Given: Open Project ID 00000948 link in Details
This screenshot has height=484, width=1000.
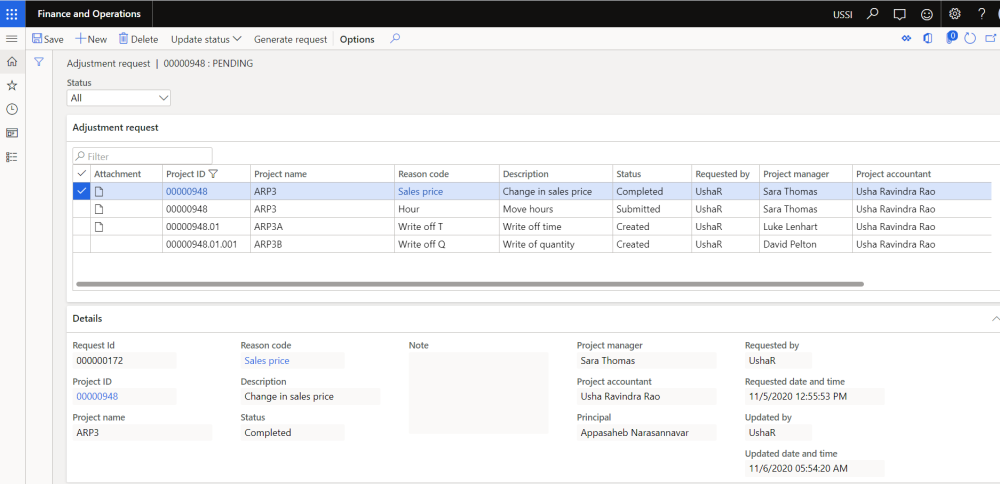Looking at the screenshot, I should tap(96, 396).
